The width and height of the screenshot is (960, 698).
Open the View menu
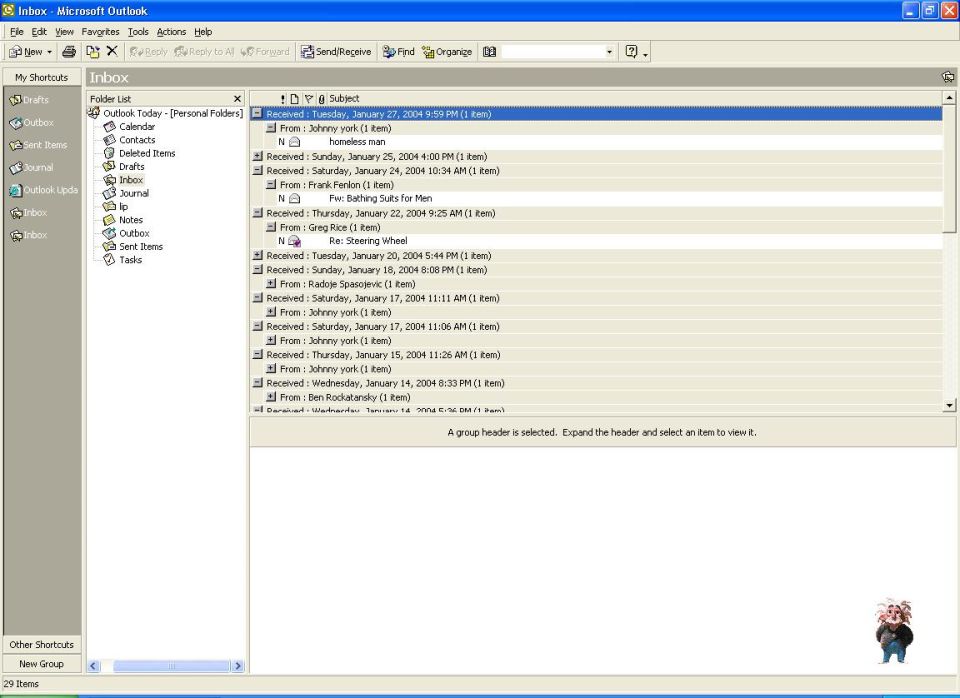64,32
